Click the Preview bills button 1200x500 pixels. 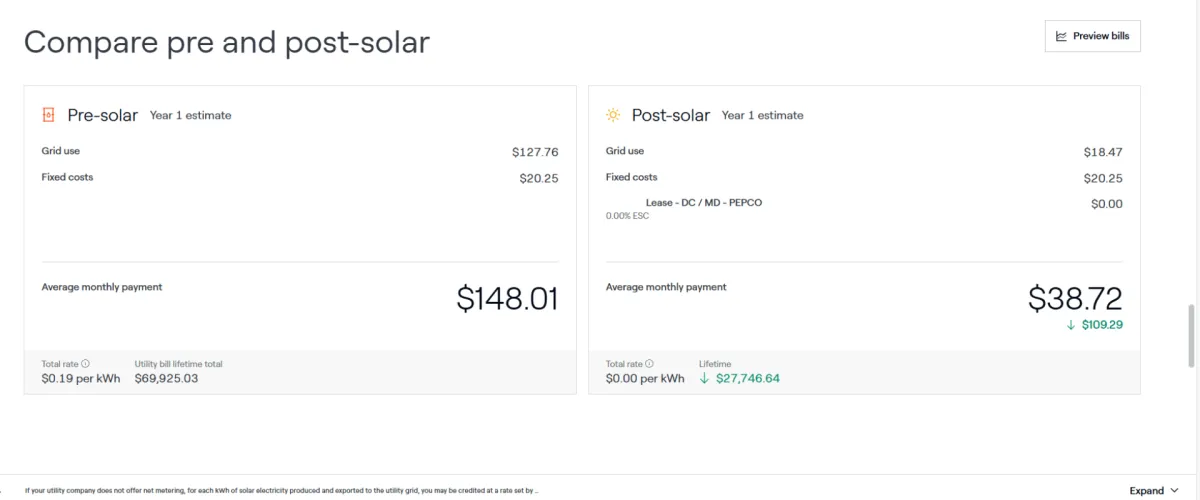1092,36
